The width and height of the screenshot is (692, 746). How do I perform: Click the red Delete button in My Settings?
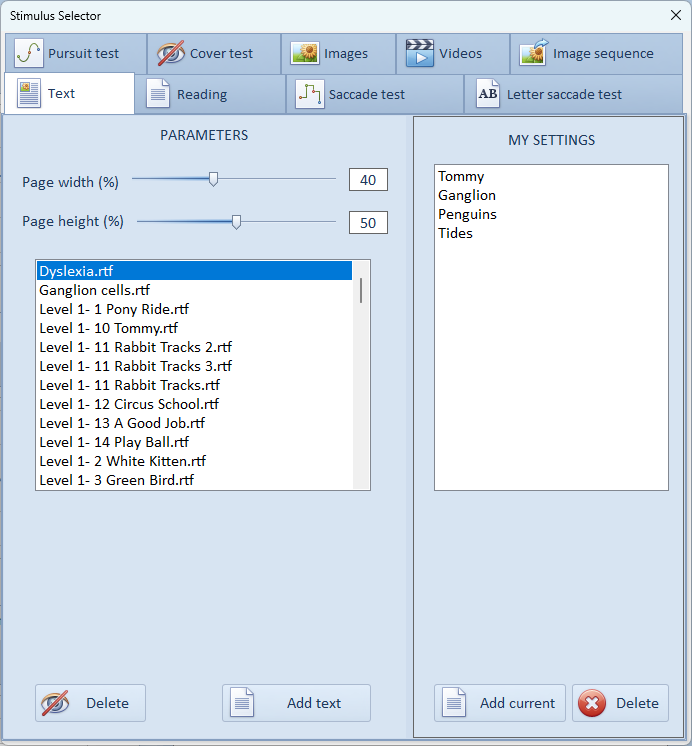pyautogui.click(x=620, y=703)
